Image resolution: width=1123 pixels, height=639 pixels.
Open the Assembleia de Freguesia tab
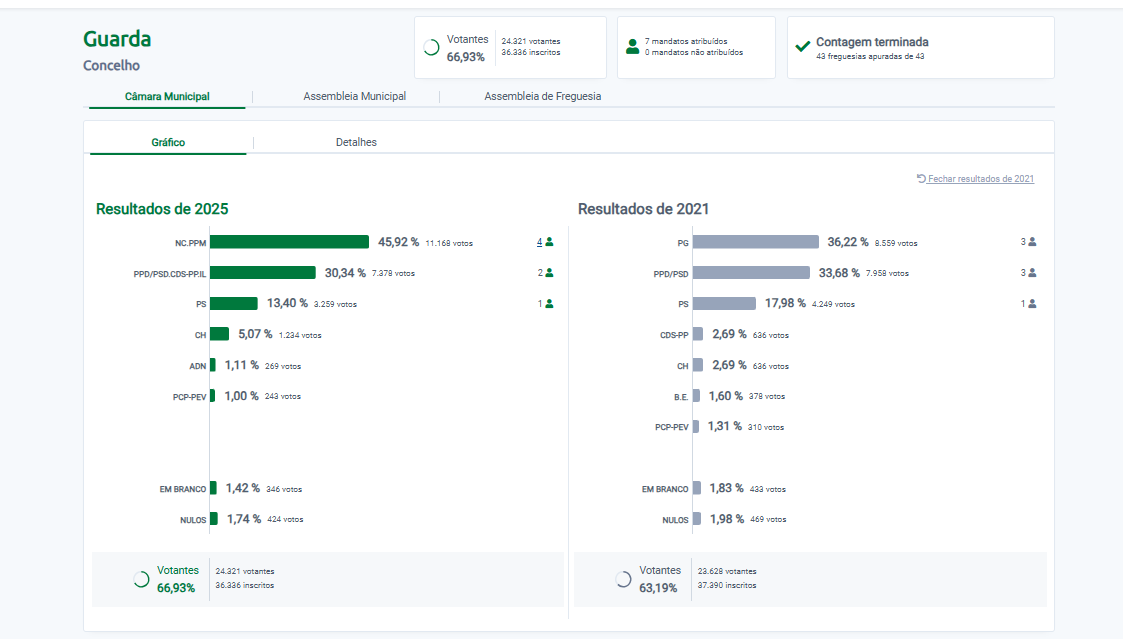(542, 97)
